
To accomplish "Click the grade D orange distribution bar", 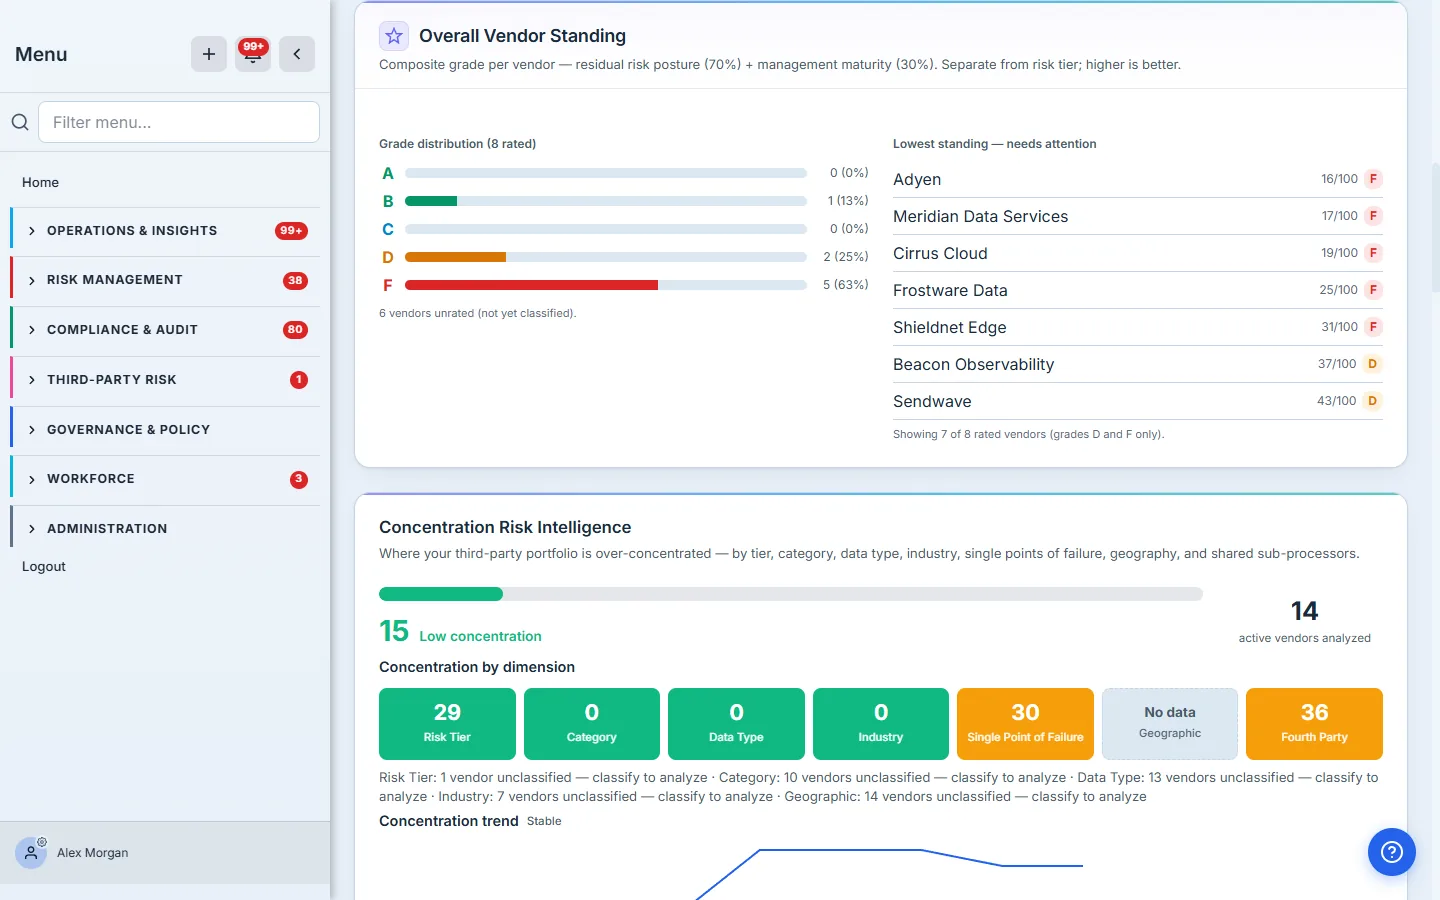I will [455, 257].
